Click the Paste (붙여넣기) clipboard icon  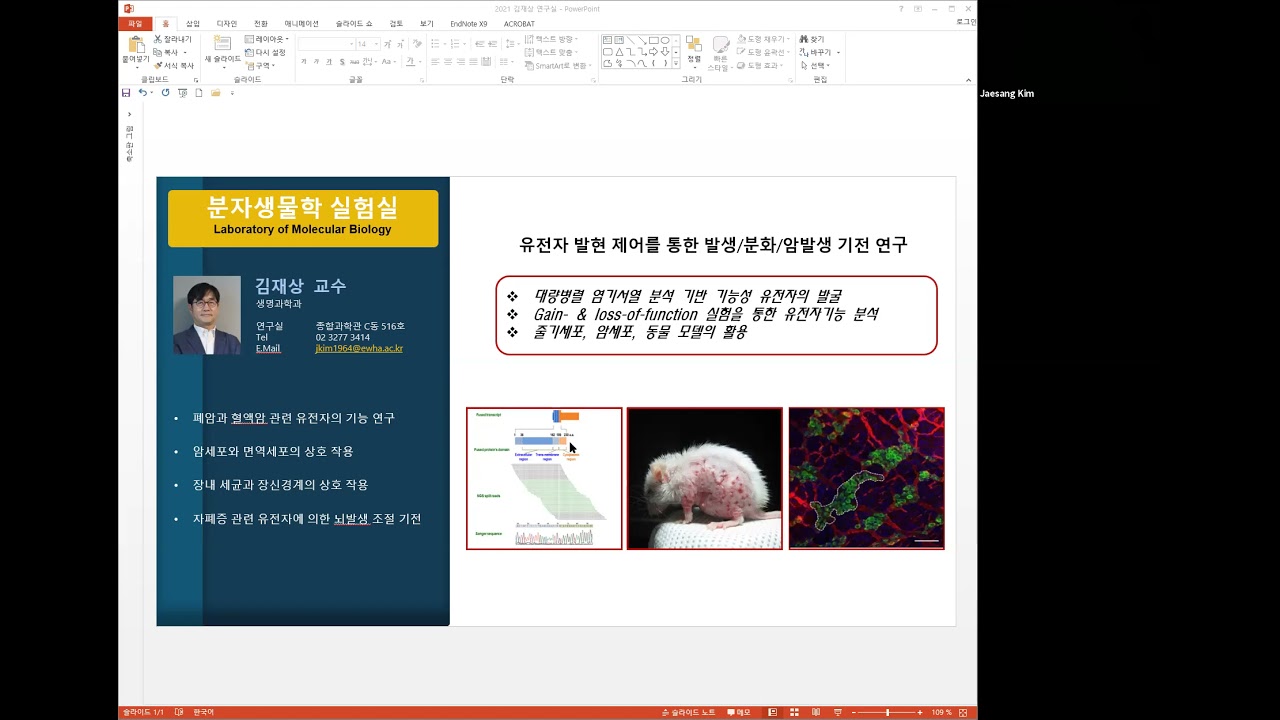click(137, 45)
